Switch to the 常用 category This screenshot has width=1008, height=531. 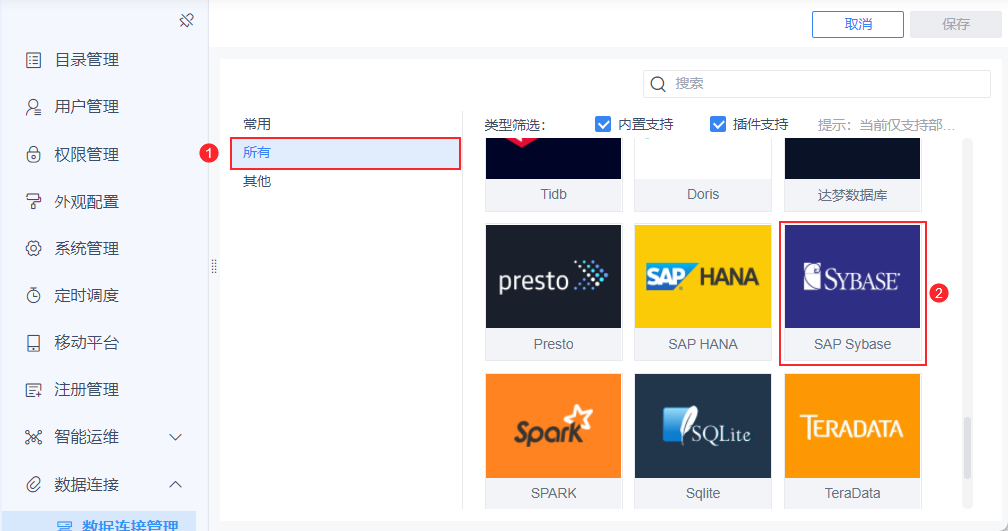[257, 124]
